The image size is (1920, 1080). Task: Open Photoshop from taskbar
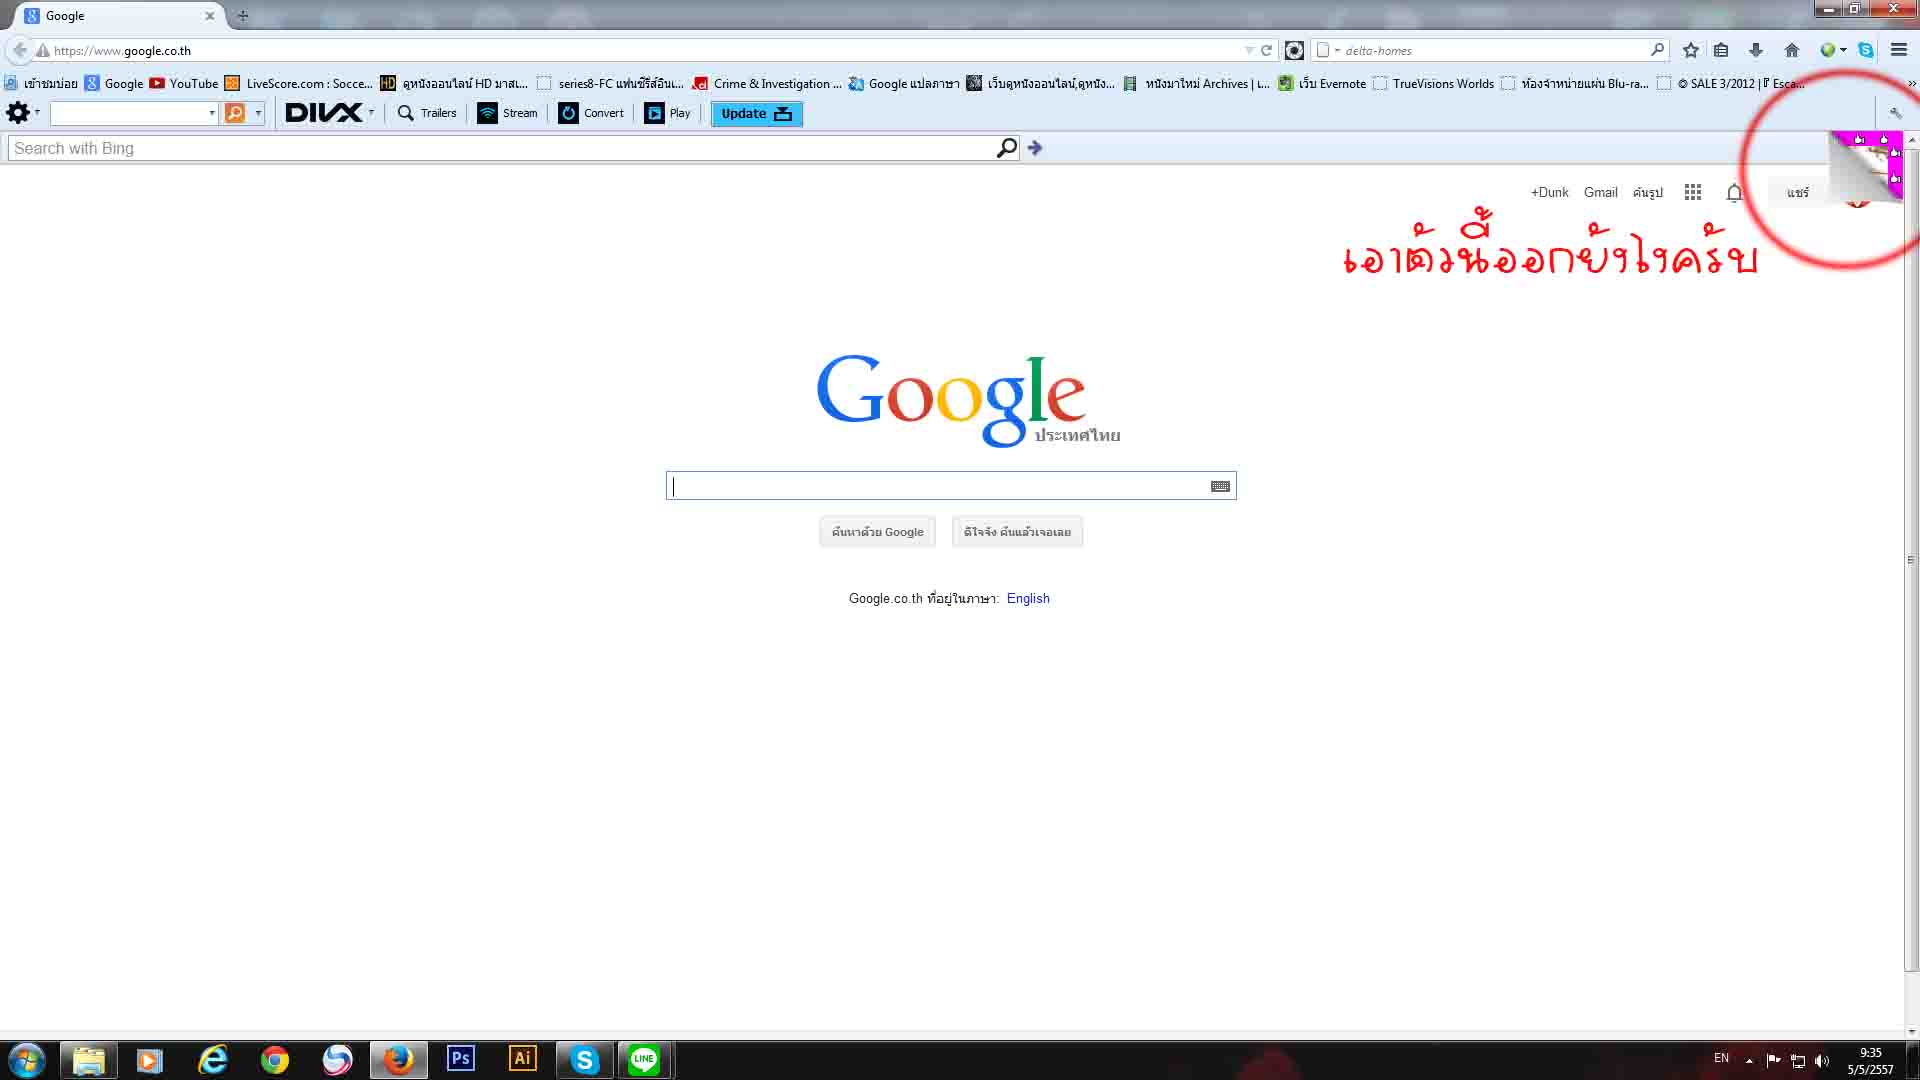461,1058
